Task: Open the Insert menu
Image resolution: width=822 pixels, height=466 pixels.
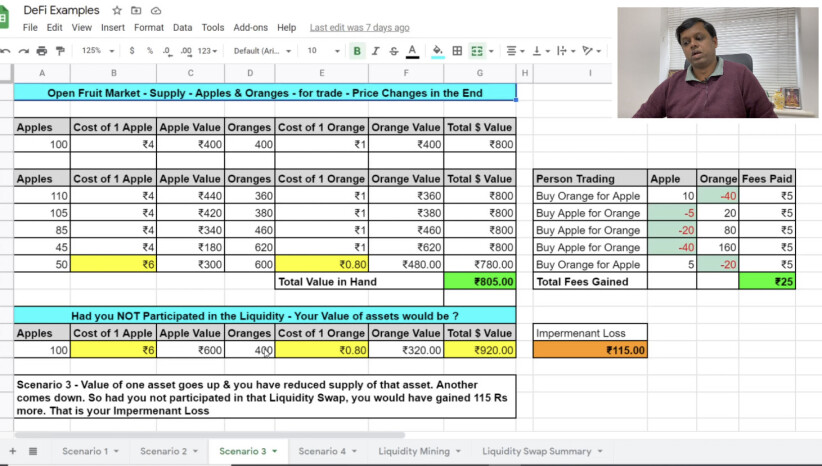Action: click(113, 27)
